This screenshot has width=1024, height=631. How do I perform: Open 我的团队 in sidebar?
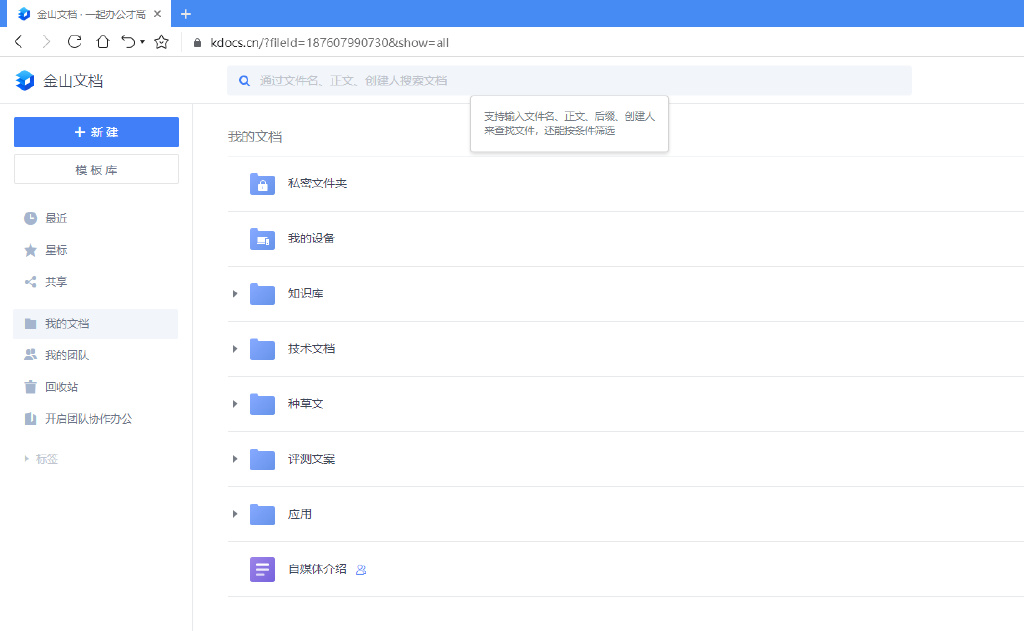pyautogui.click(x=67, y=355)
